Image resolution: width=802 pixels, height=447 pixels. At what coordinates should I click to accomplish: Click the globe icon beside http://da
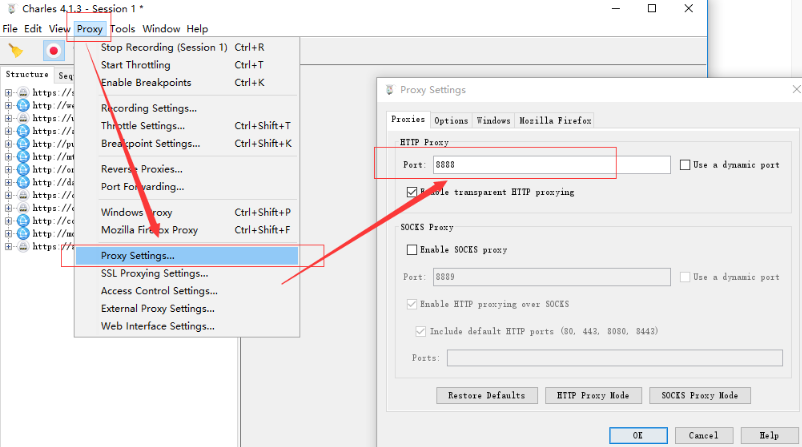23,182
